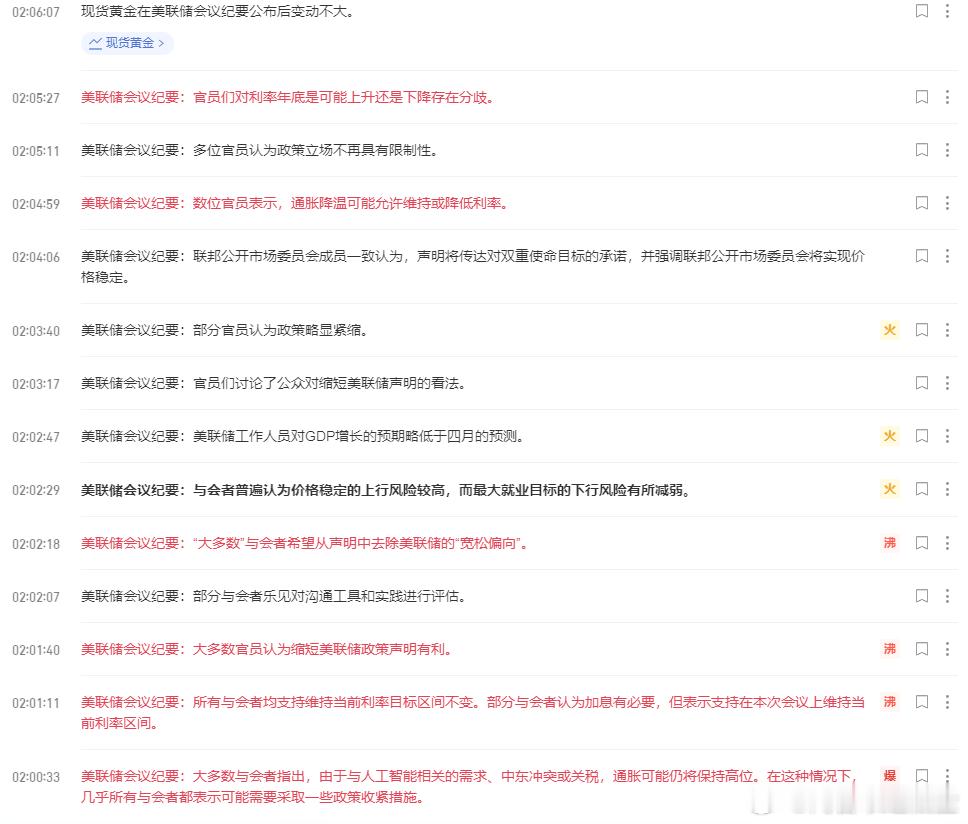This screenshot has height=824, width=968.
Task: Open more options for 02:03:17 news
Action: 947,383
